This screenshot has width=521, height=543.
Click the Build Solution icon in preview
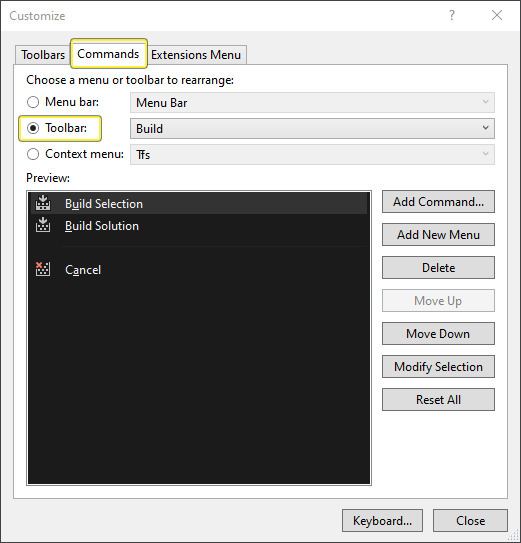pyautogui.click(x=43, y=225)
